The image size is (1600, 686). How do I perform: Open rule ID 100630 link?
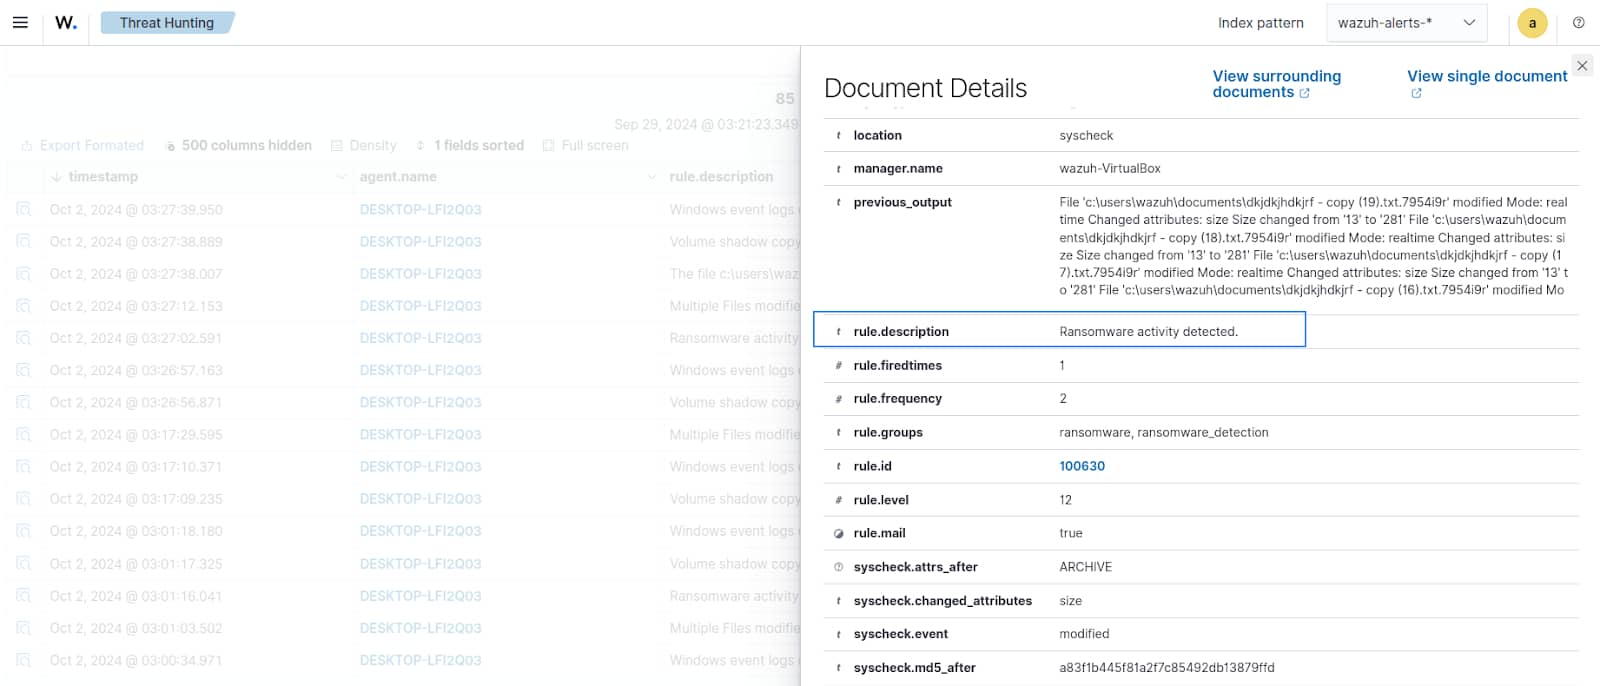[x=1082, y=466]
